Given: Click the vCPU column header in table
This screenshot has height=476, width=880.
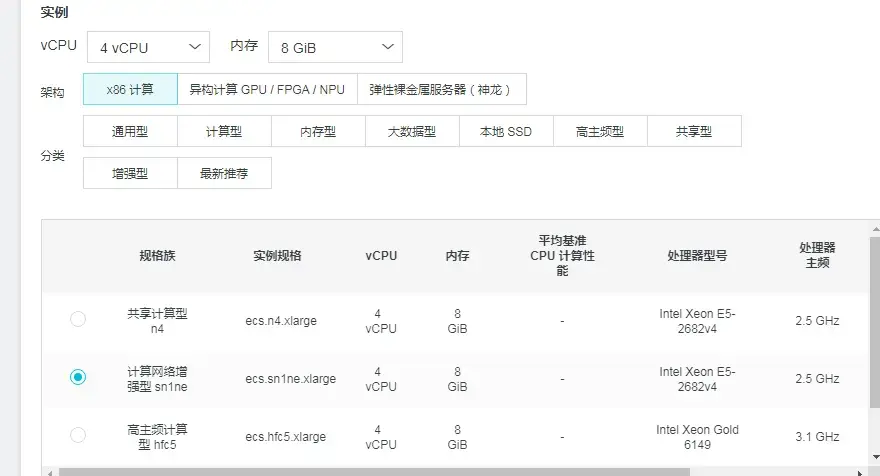Looking at the screenshot, I should (x=381, y=256).
